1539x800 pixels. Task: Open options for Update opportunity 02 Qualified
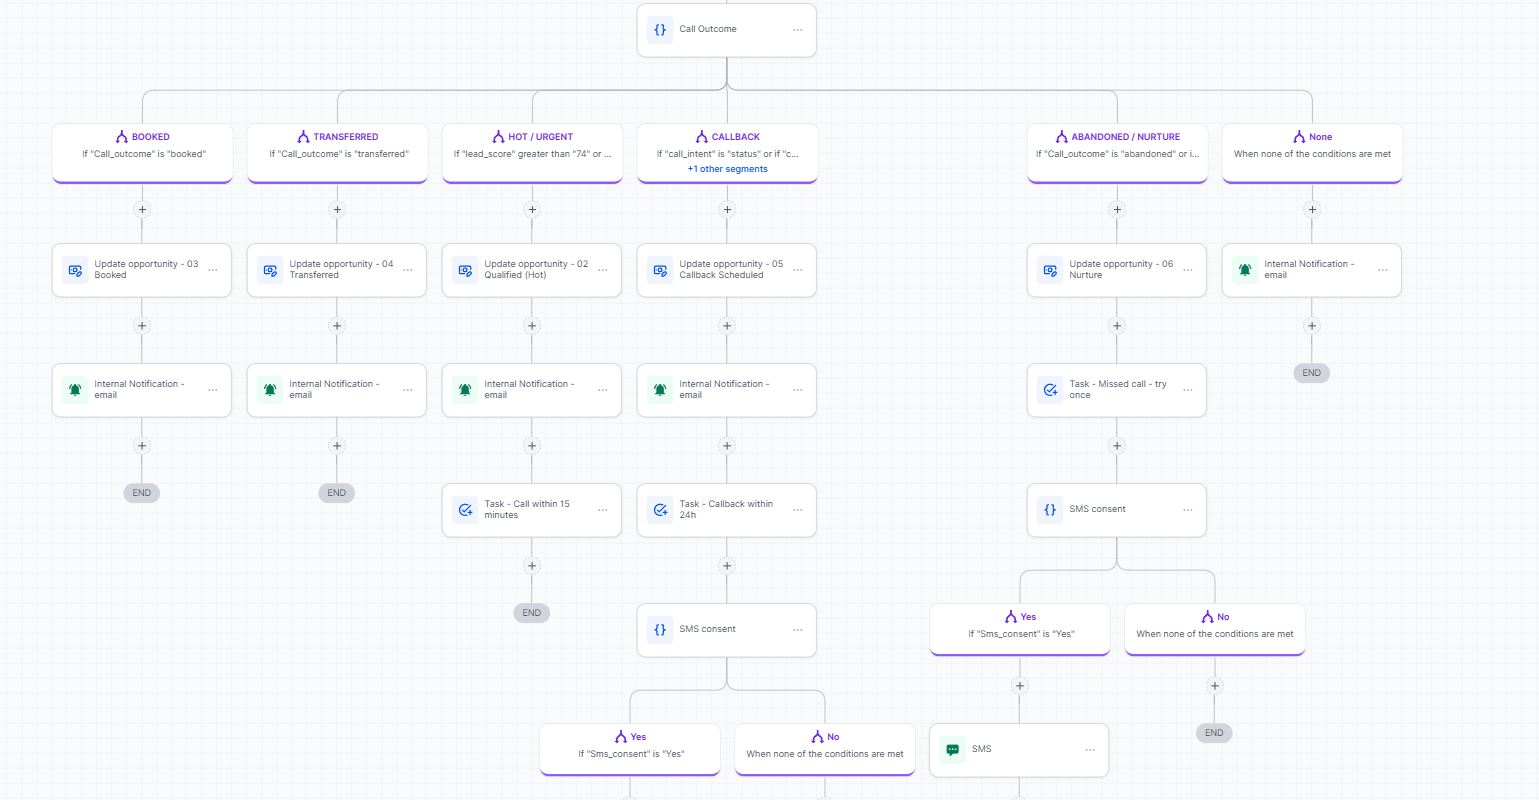coord(602,270)
